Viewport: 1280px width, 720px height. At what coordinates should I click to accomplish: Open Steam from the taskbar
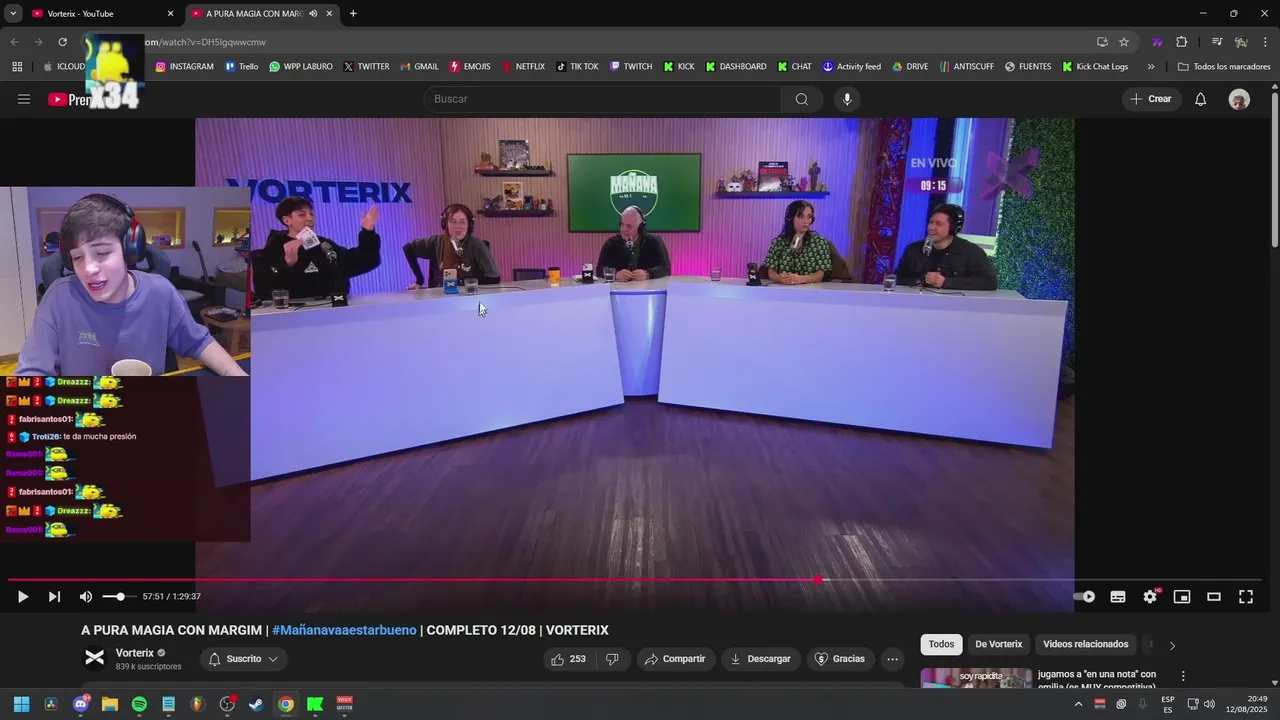[x=256, y=704]
